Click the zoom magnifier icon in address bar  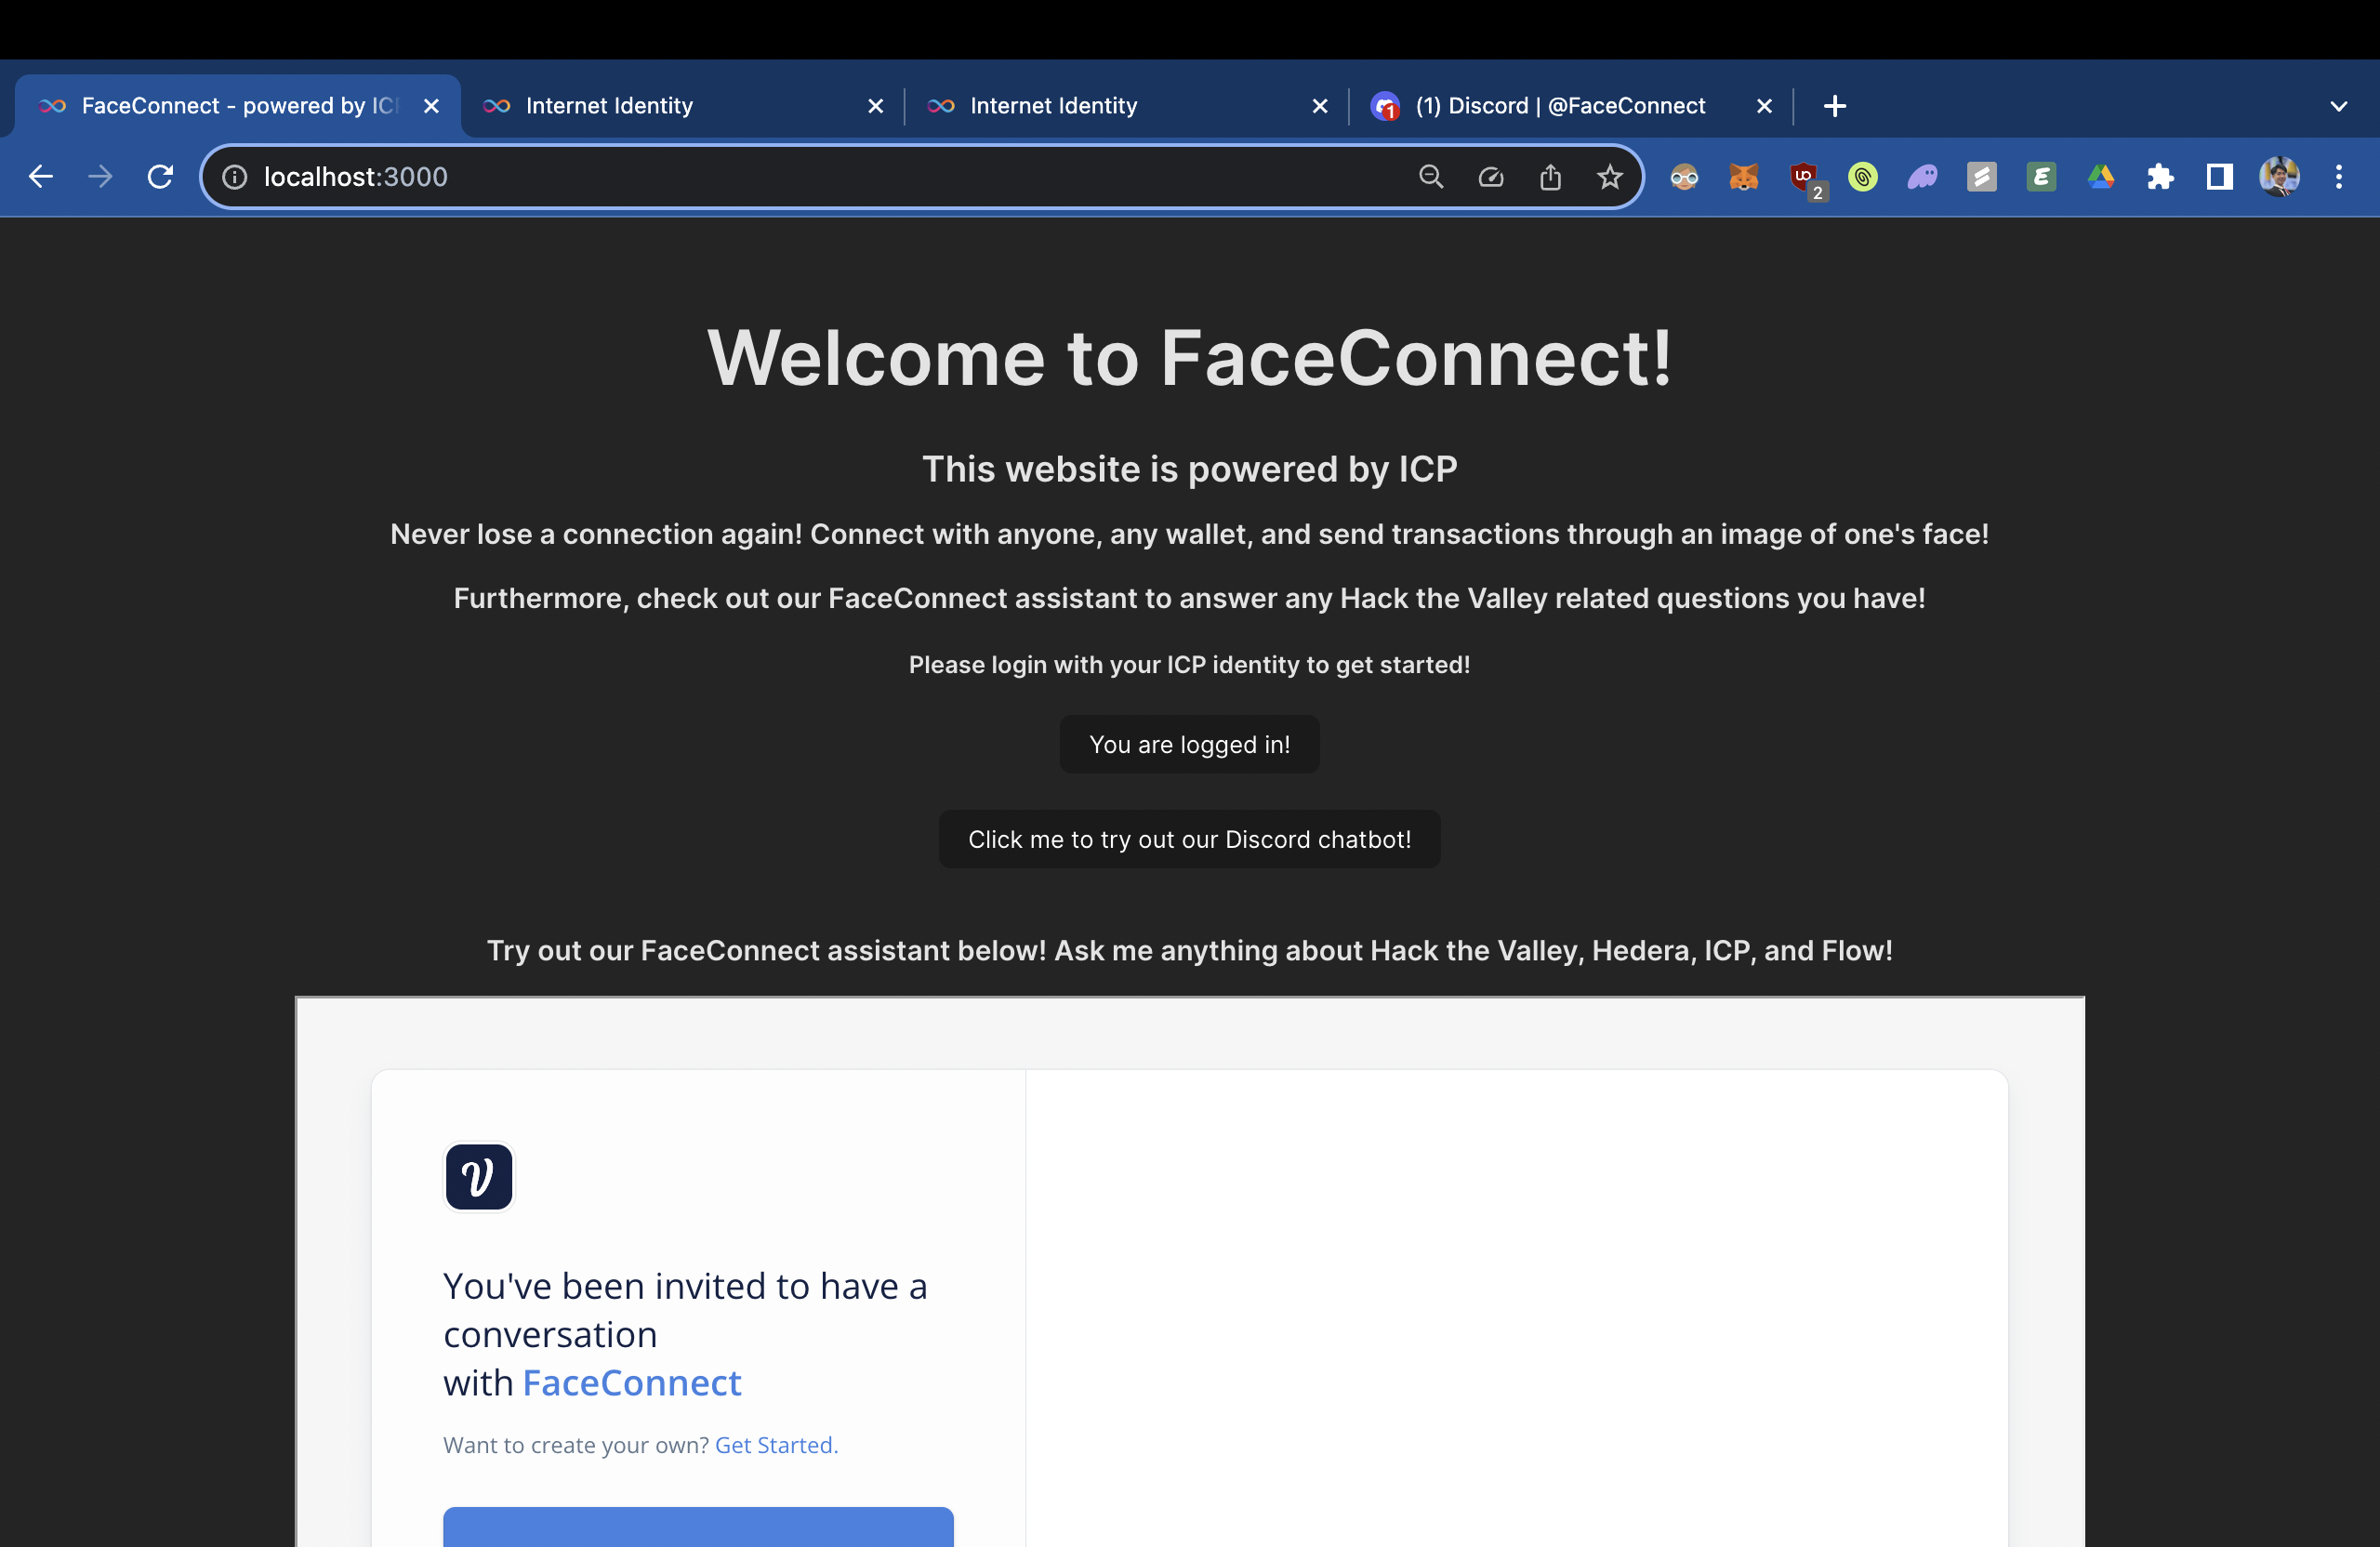point(1431,177)
